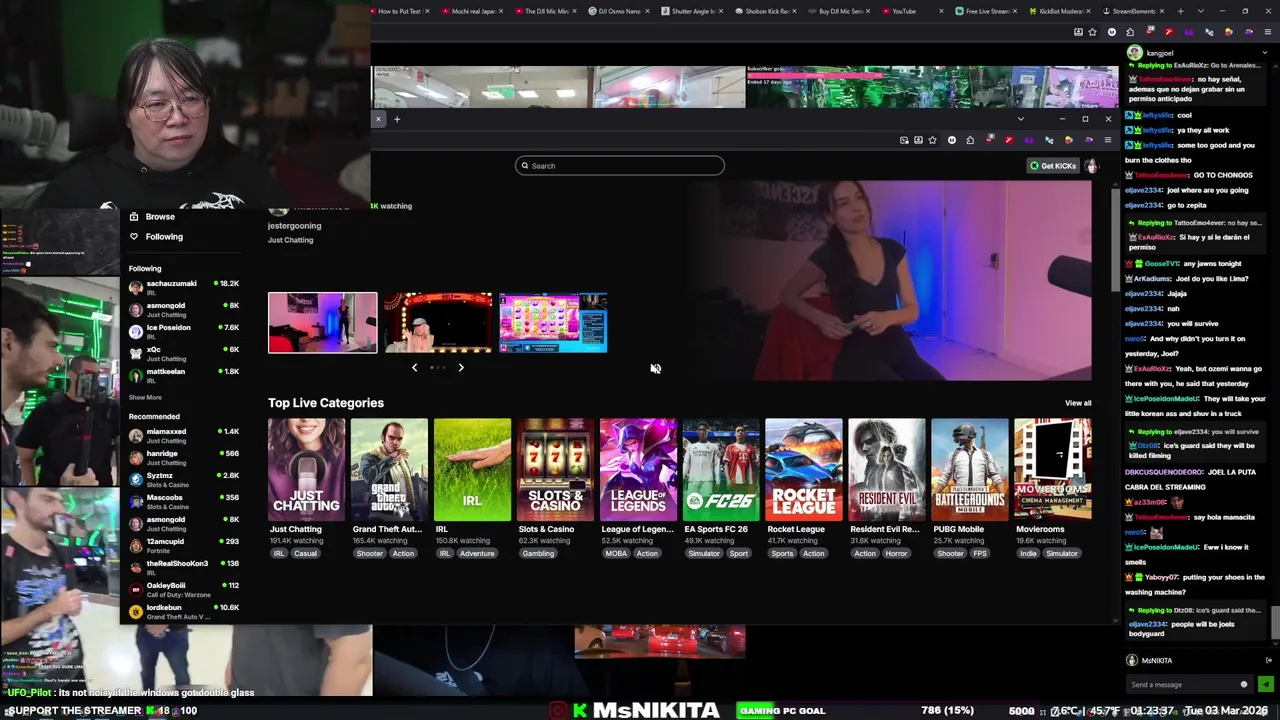
Task: Click the MOBA tag under League of Legends
Action: 616,553
